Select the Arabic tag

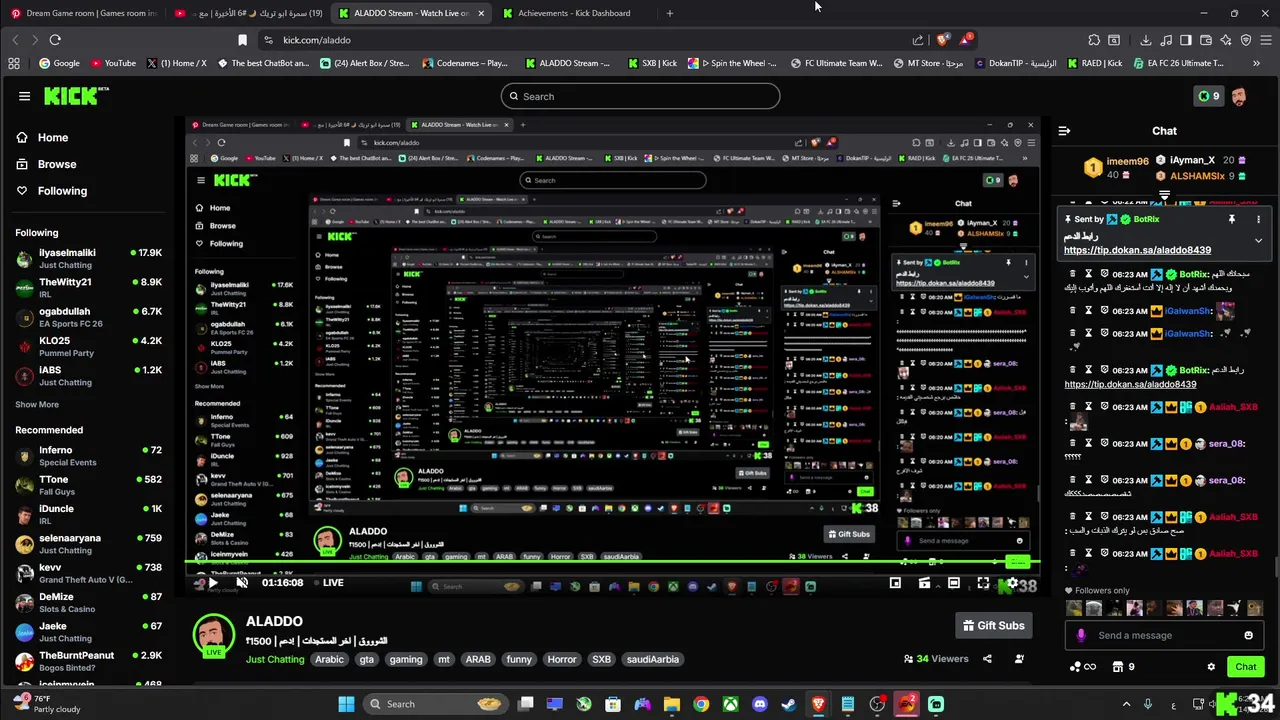pos(329,659)
